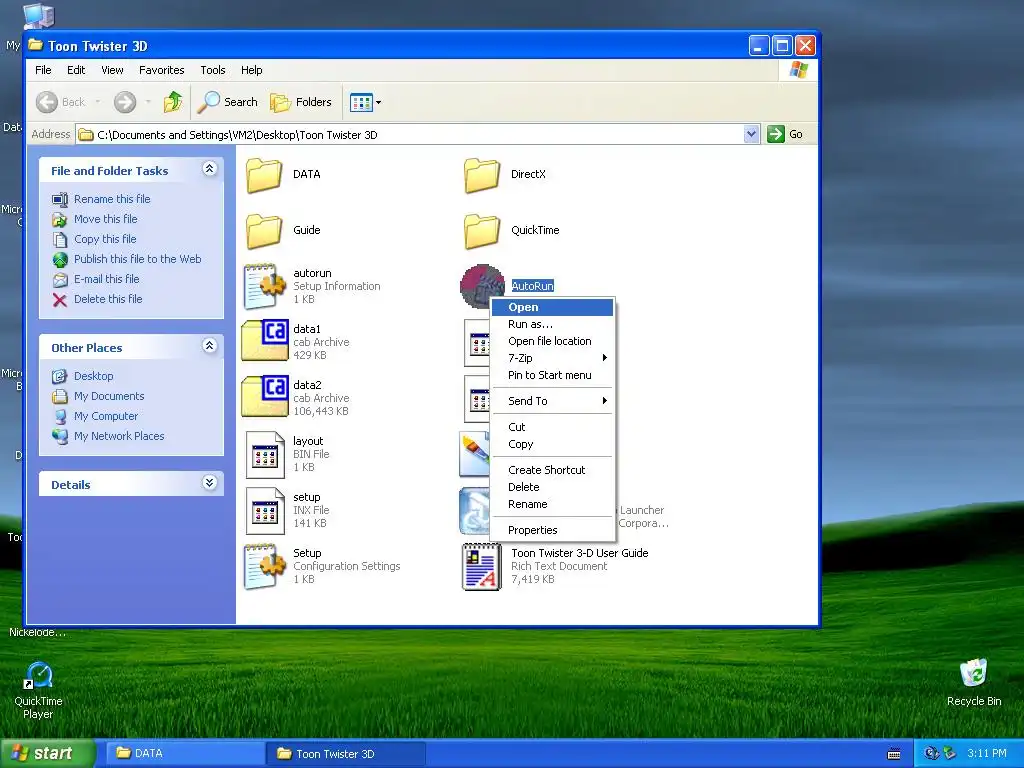Click Toon Twister 3D taskbar button
1024x768 pixels.
[346, 754]
